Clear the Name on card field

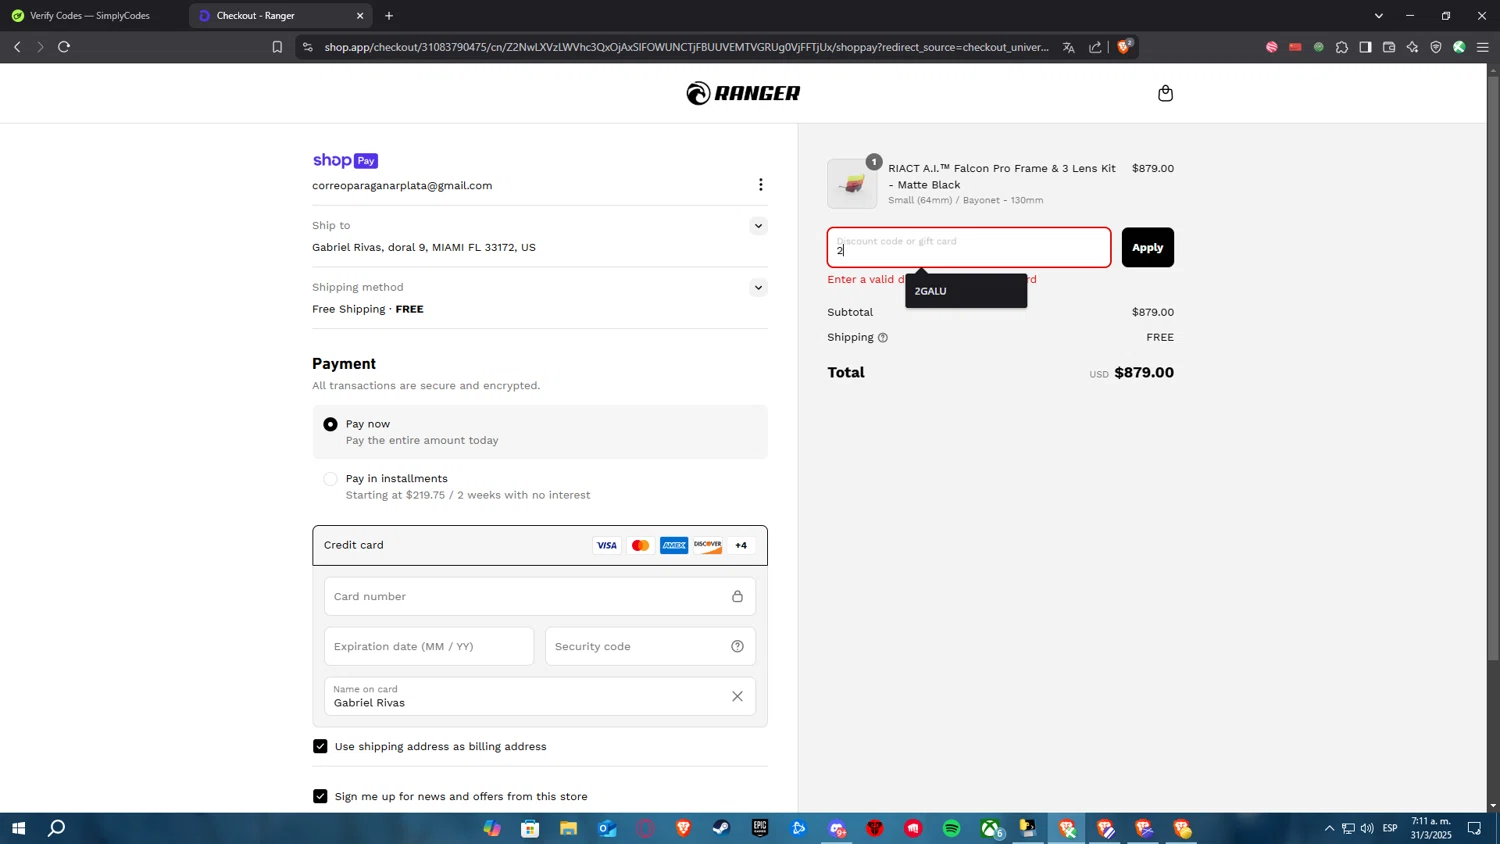pyautogui.click(x=737, y=696)
